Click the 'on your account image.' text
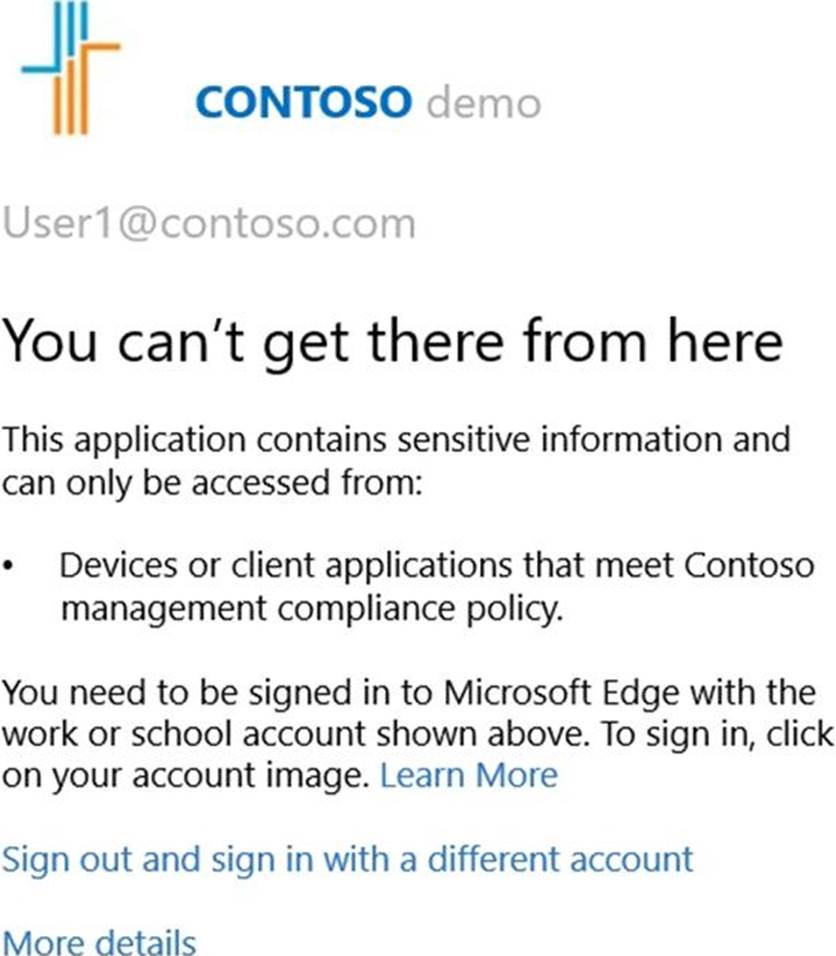Image resolution: width=836 pixels, height=956 pixels. pyautogui.click(x=185, y=775)
